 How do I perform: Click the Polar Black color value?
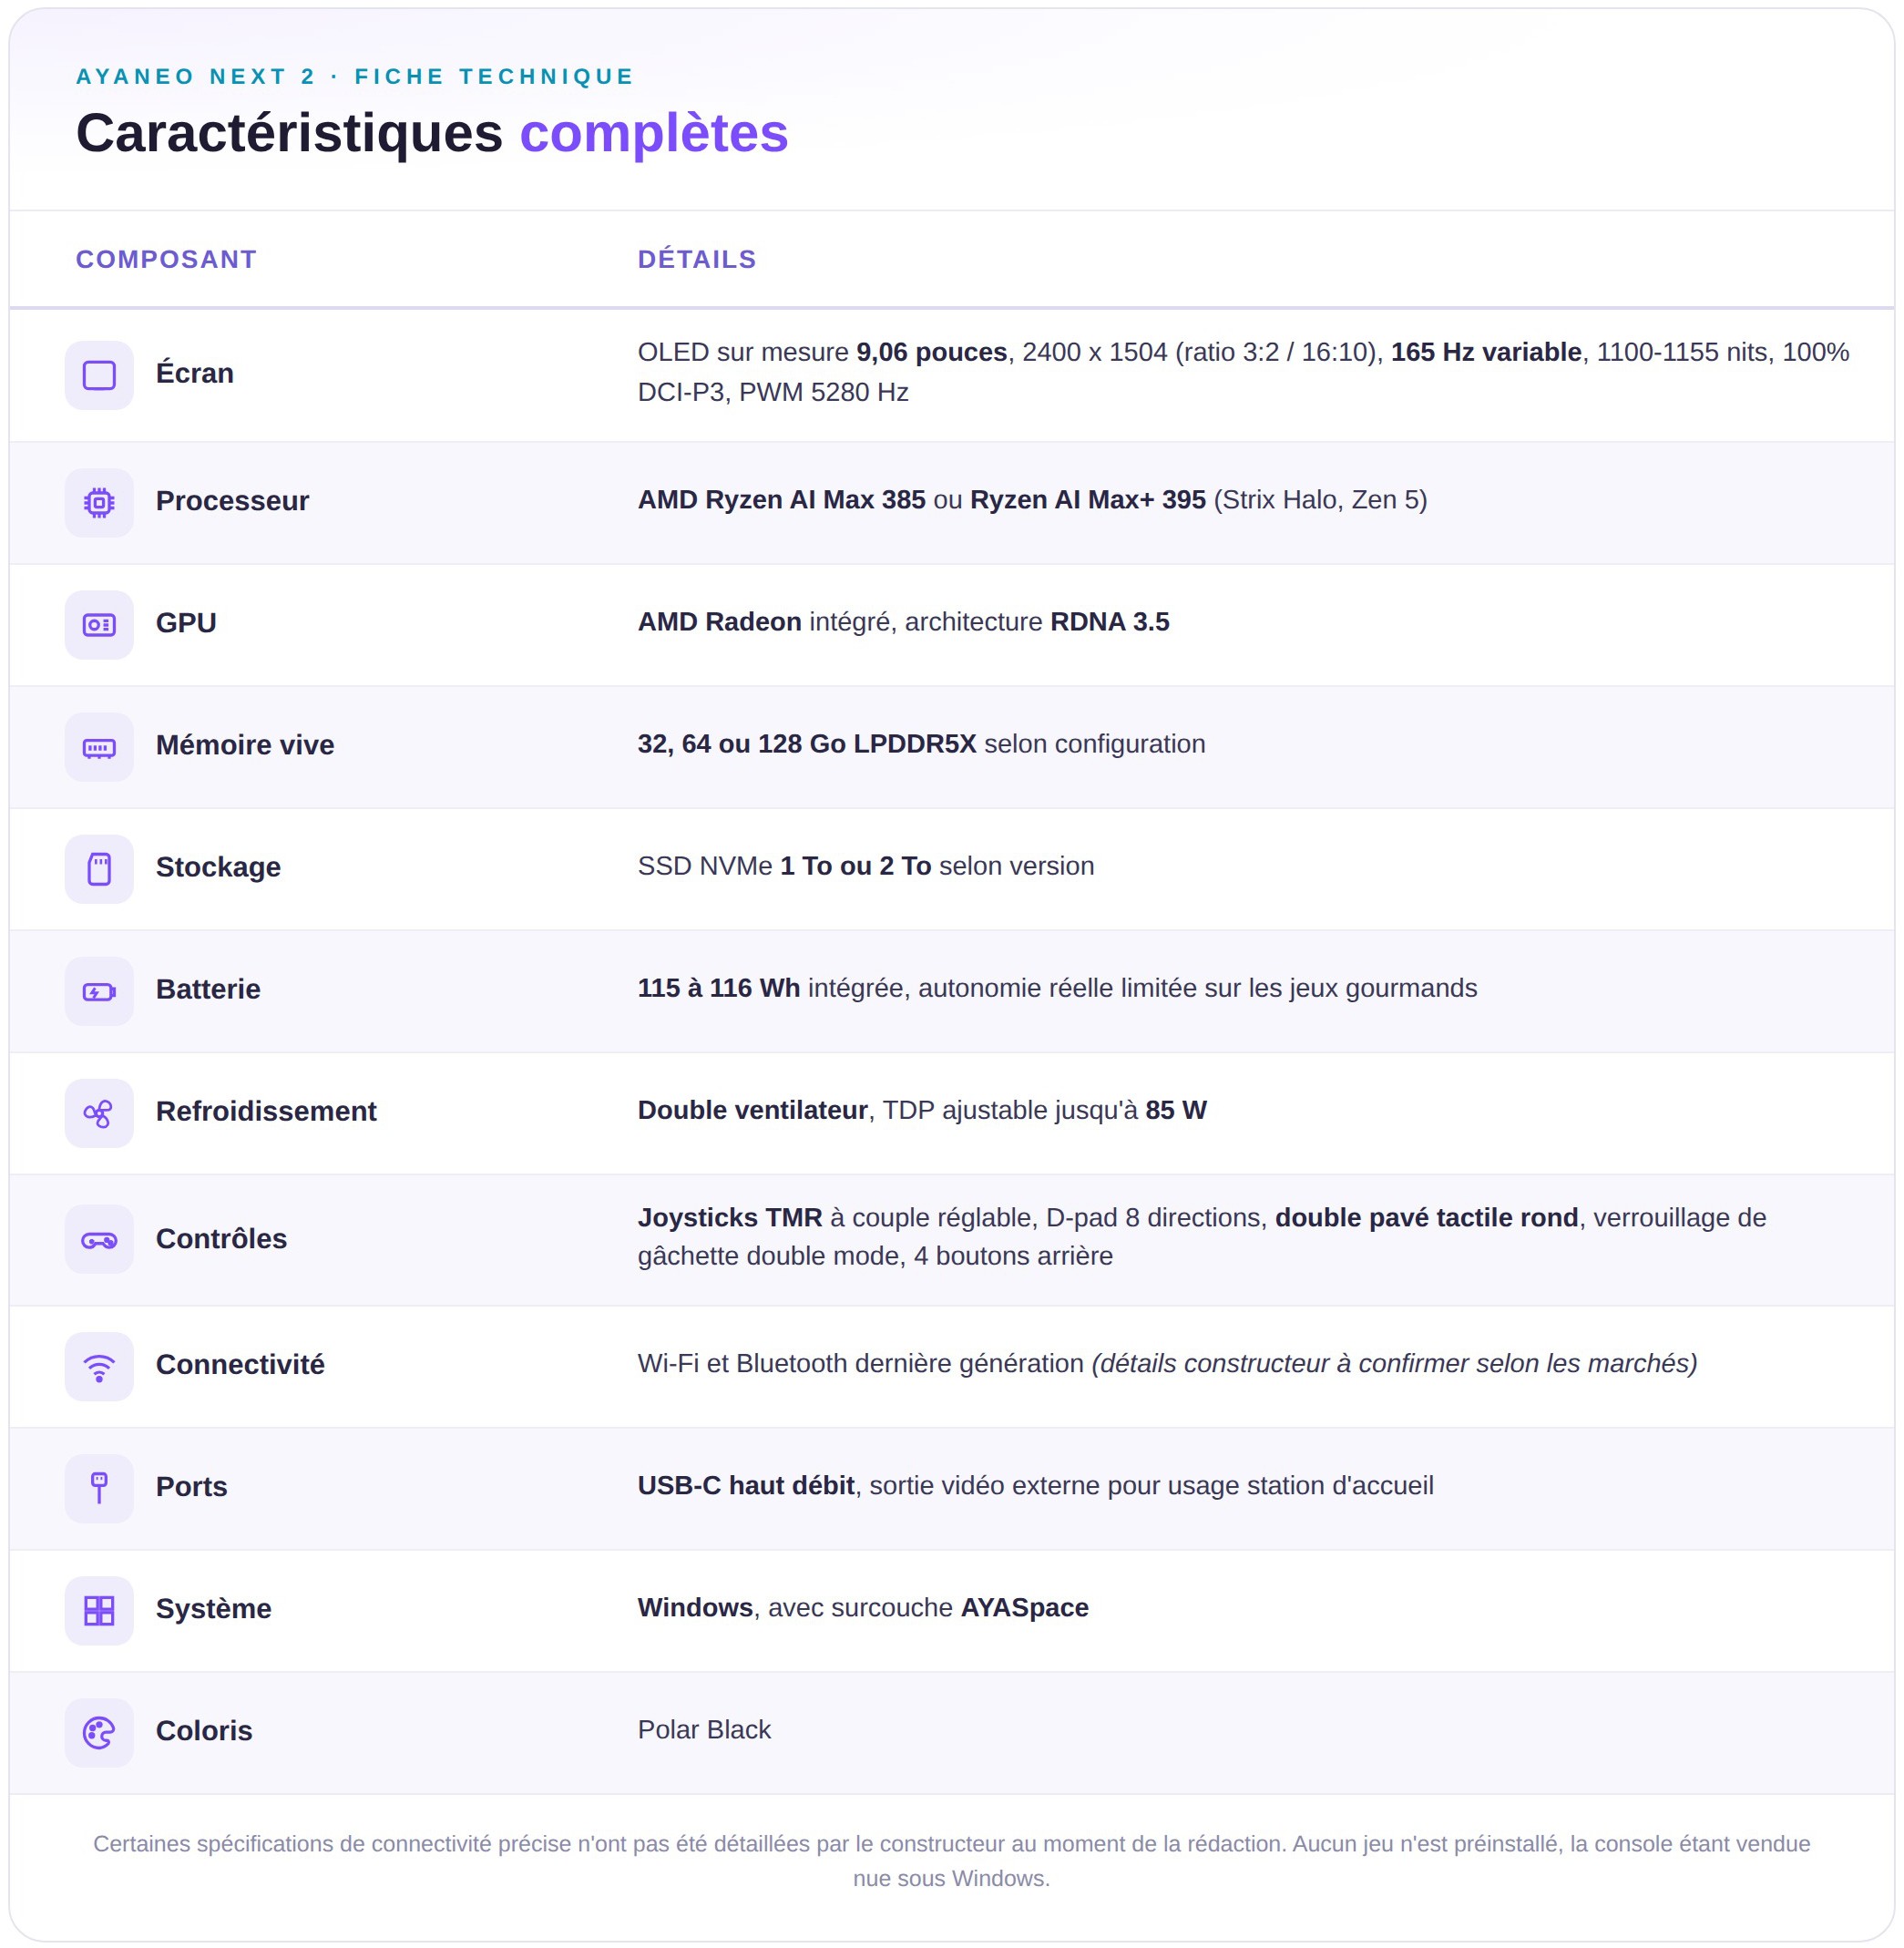point(704,1729)
